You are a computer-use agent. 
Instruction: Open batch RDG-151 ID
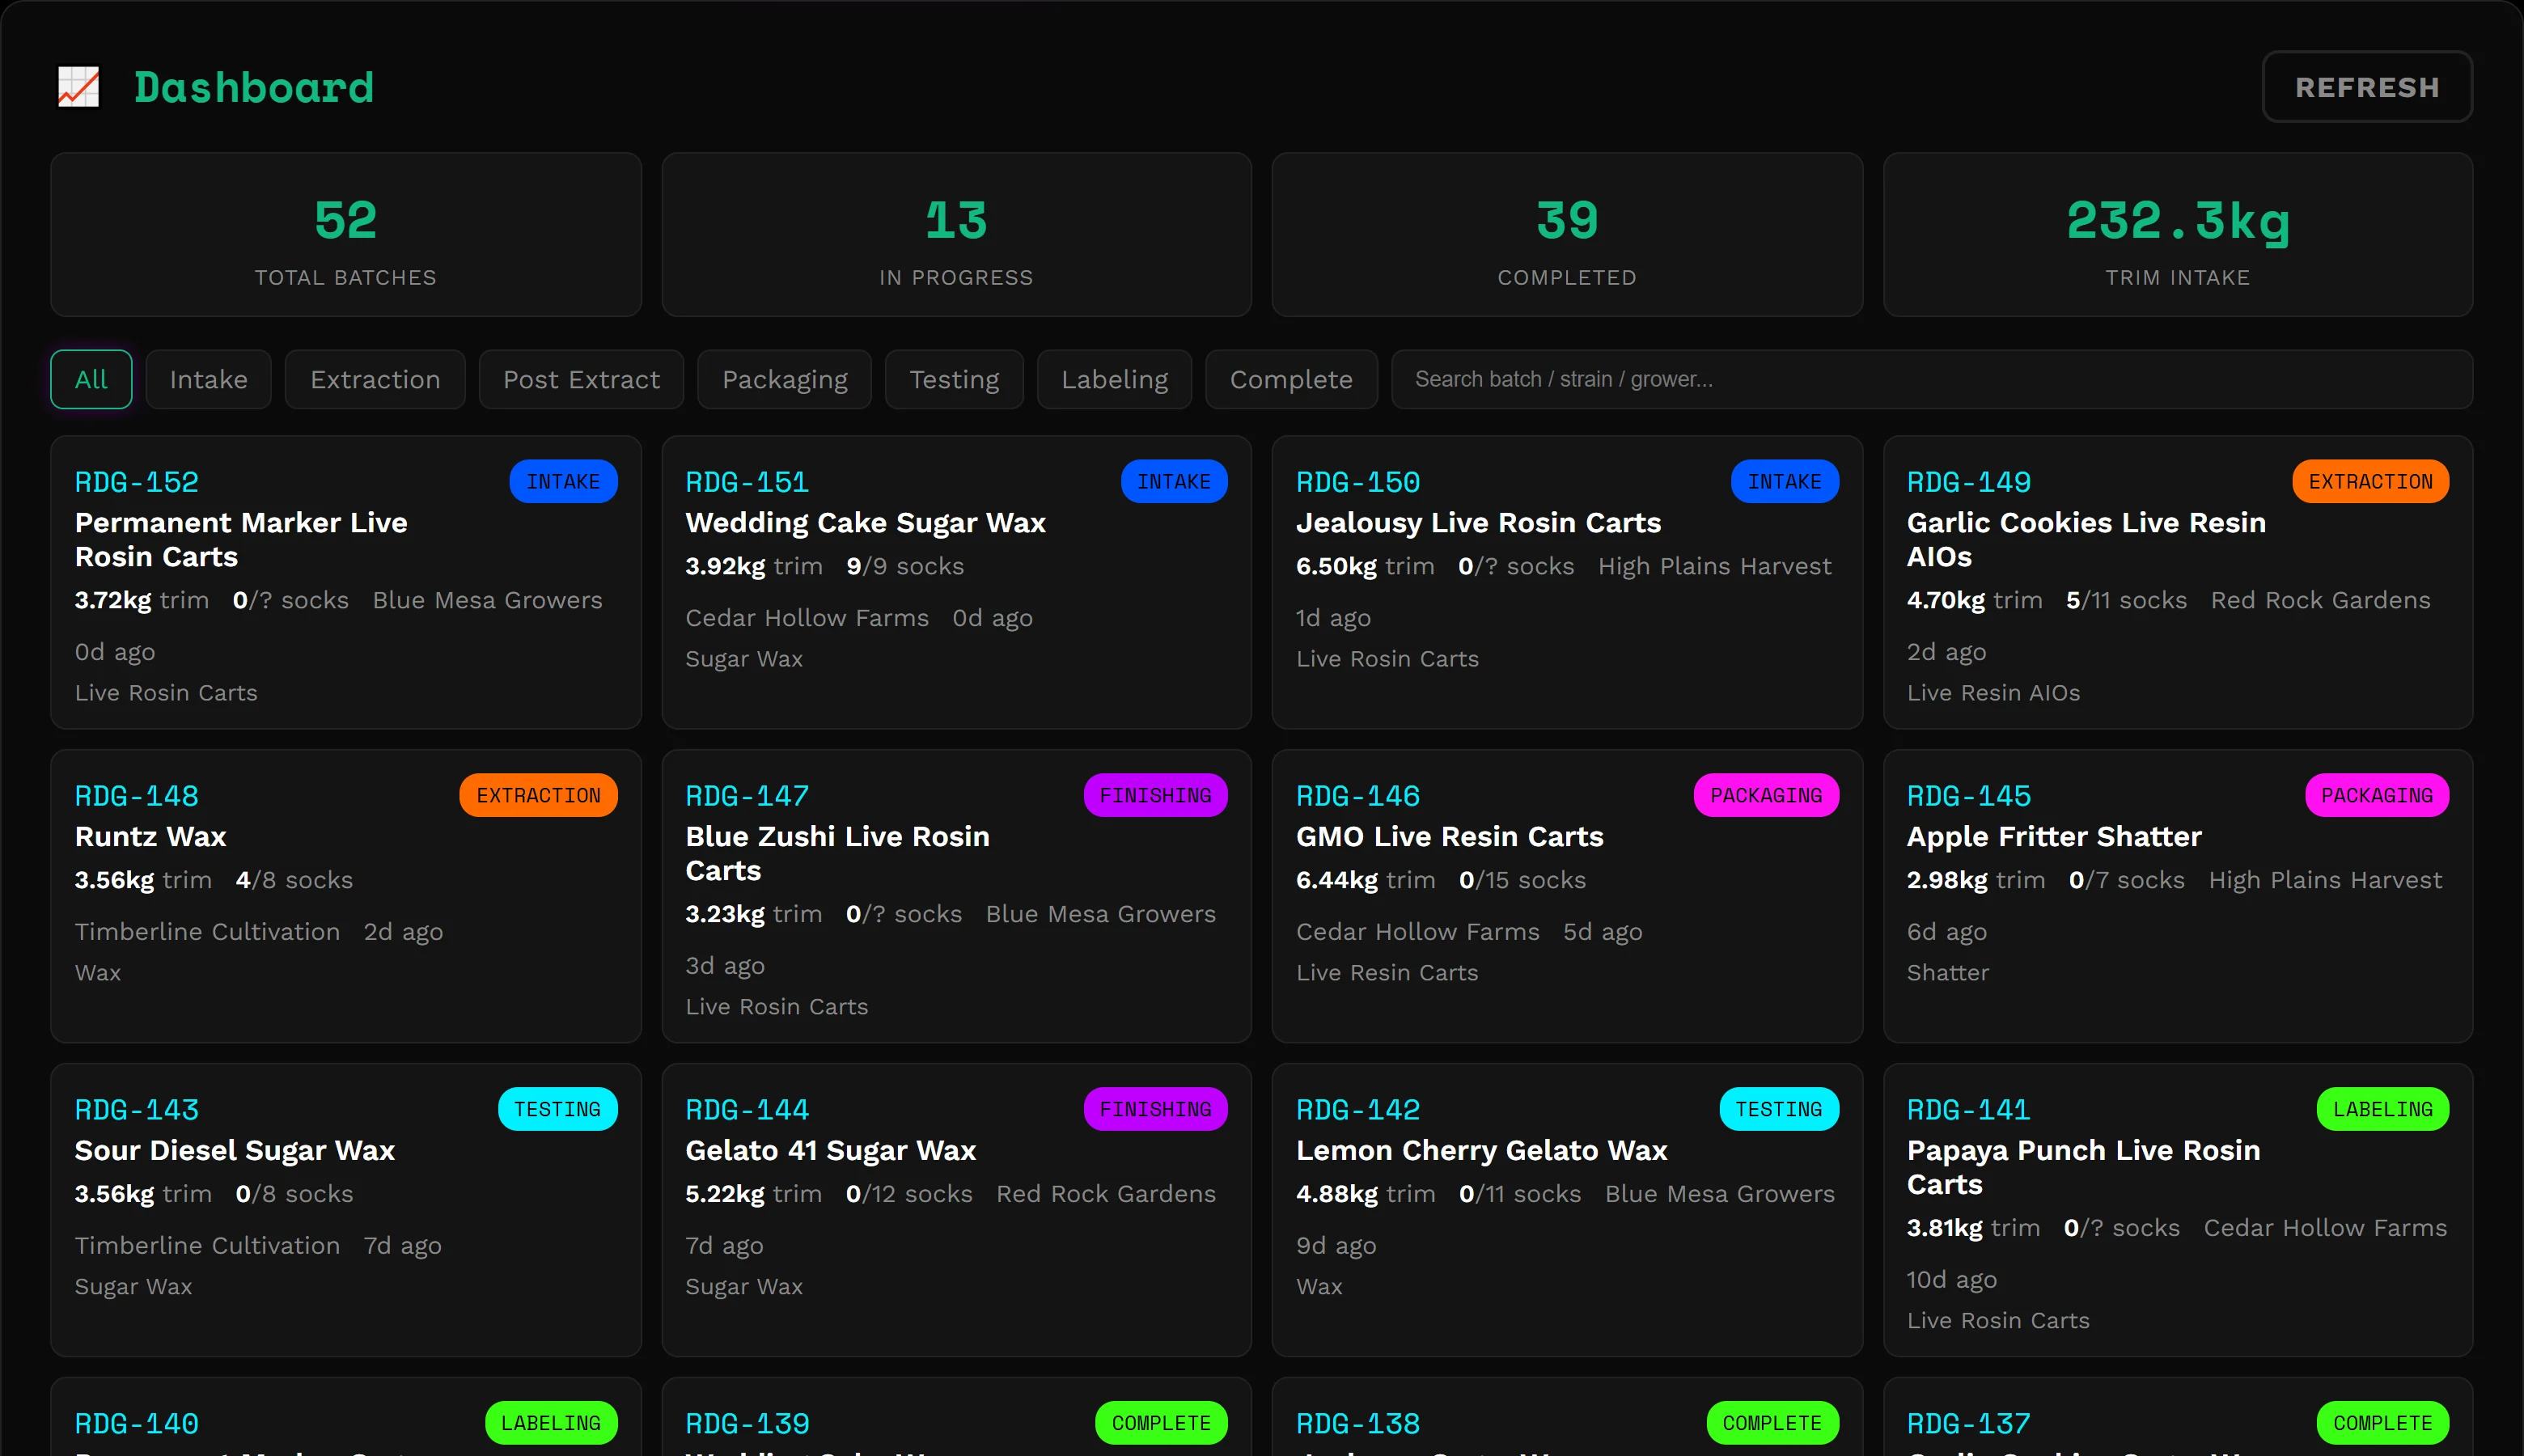point(747,482)
